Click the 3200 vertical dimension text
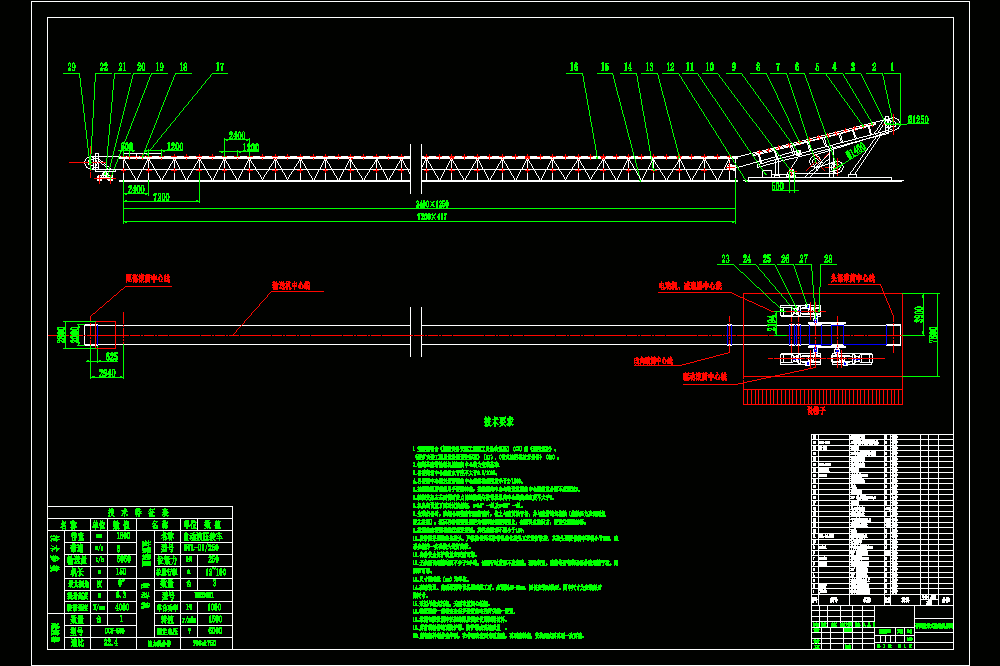The image size is (1000, 666). (x=919, y=314)
